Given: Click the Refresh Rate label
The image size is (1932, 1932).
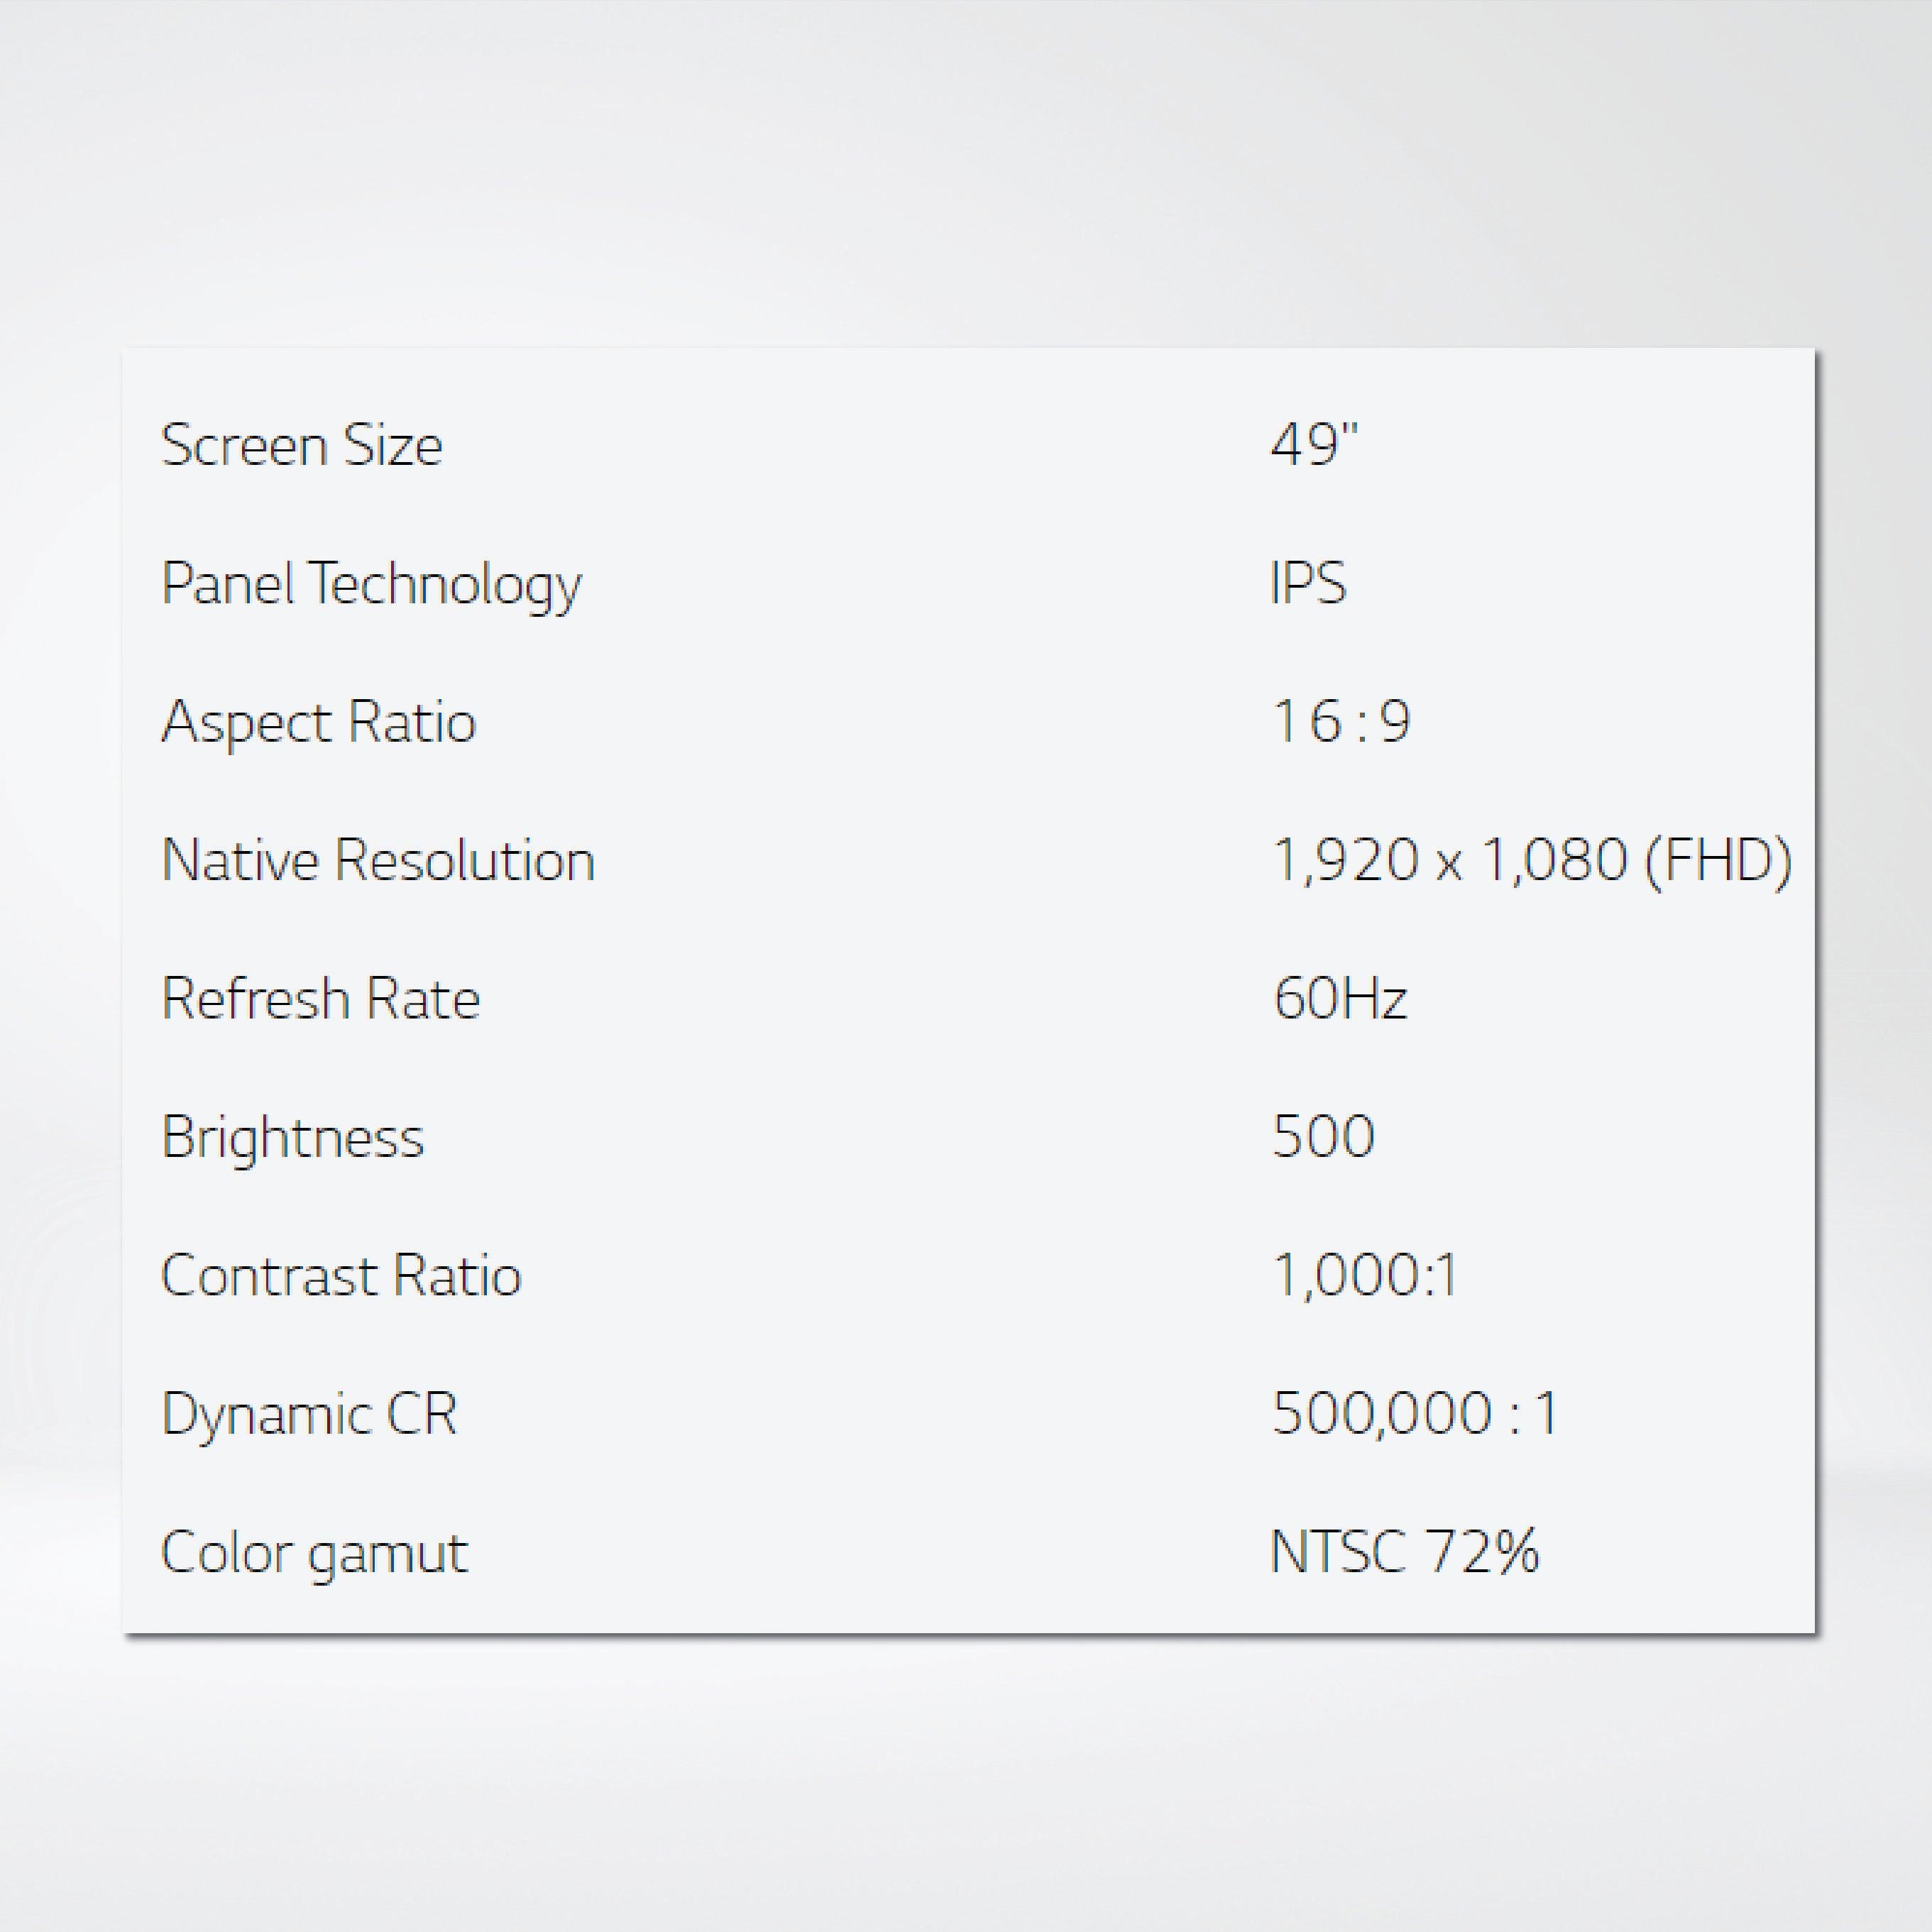Looking at the screenshot, I should point(320,999).
